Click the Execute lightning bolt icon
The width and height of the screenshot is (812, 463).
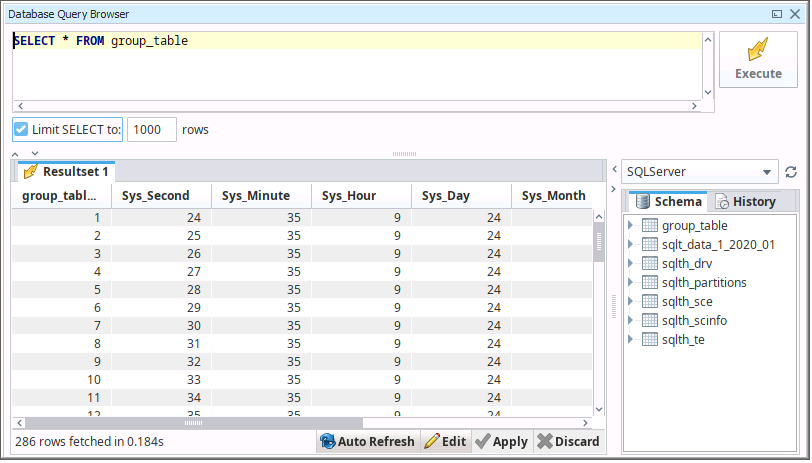[758, 49]
